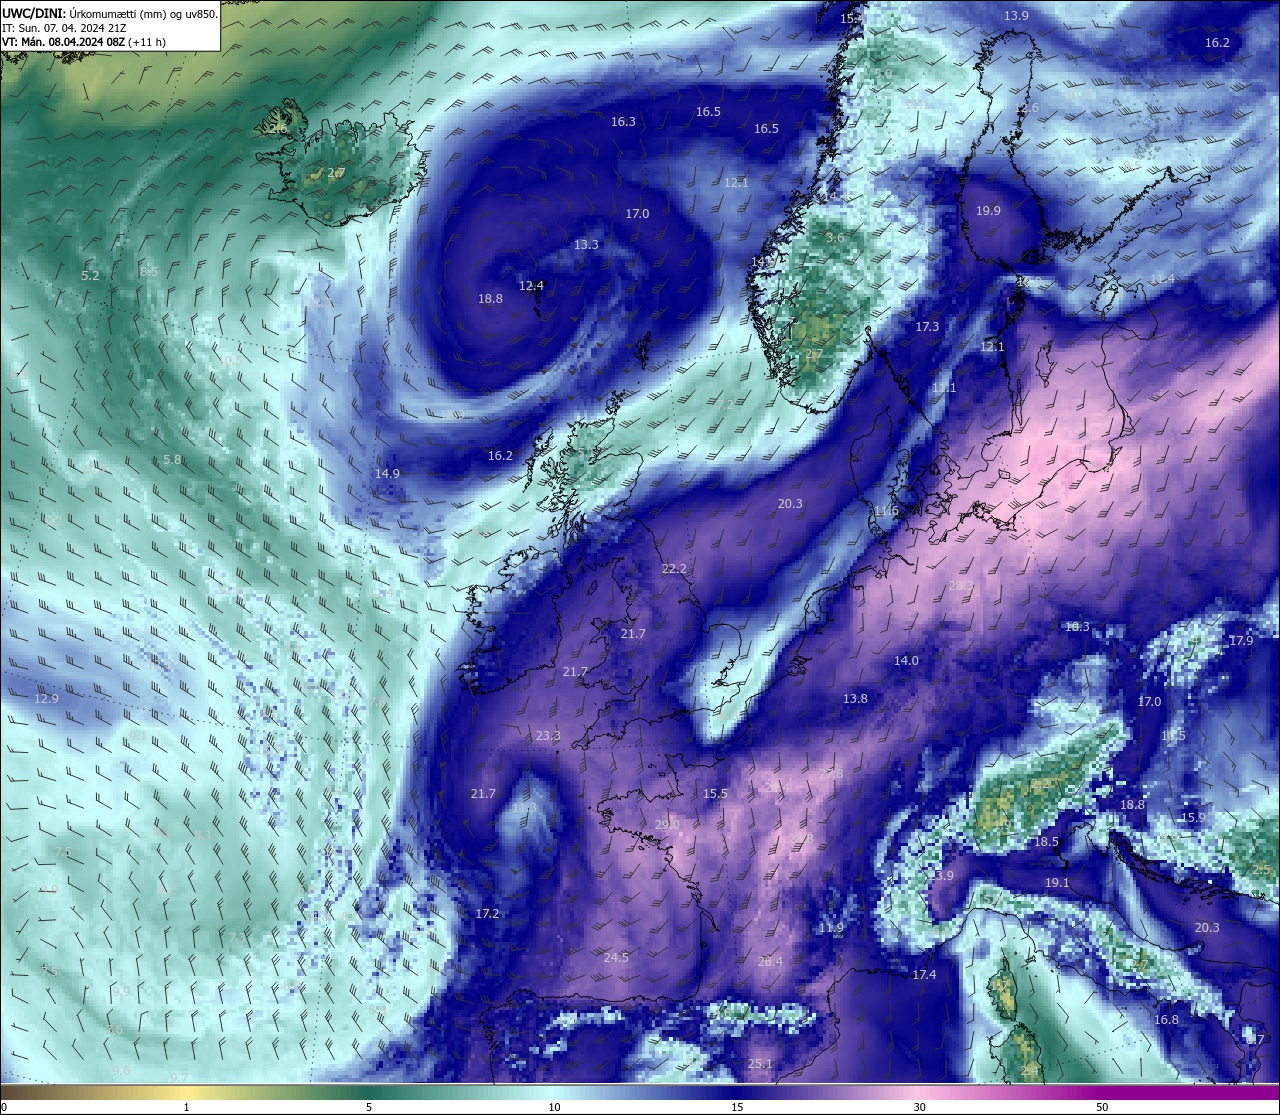The image size is (1280, 1115).
Task: Click the 5 tick on the color legend
Action: pyautogui.click(x=369, y=1107)
